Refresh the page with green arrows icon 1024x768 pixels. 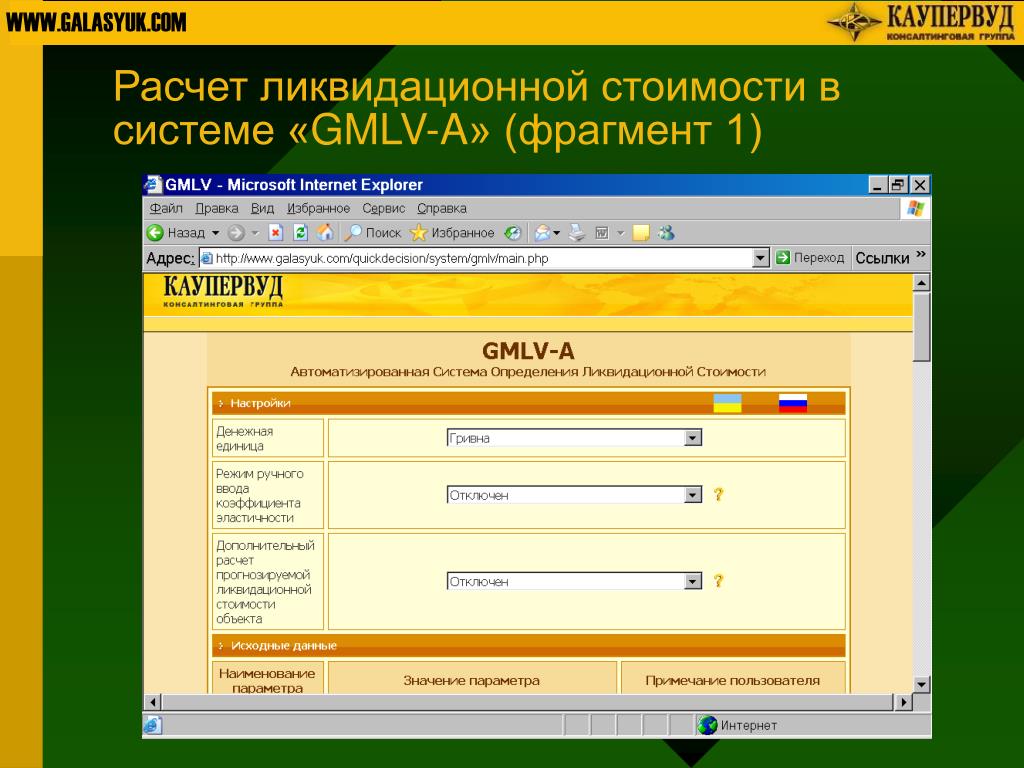click(300, 232)
